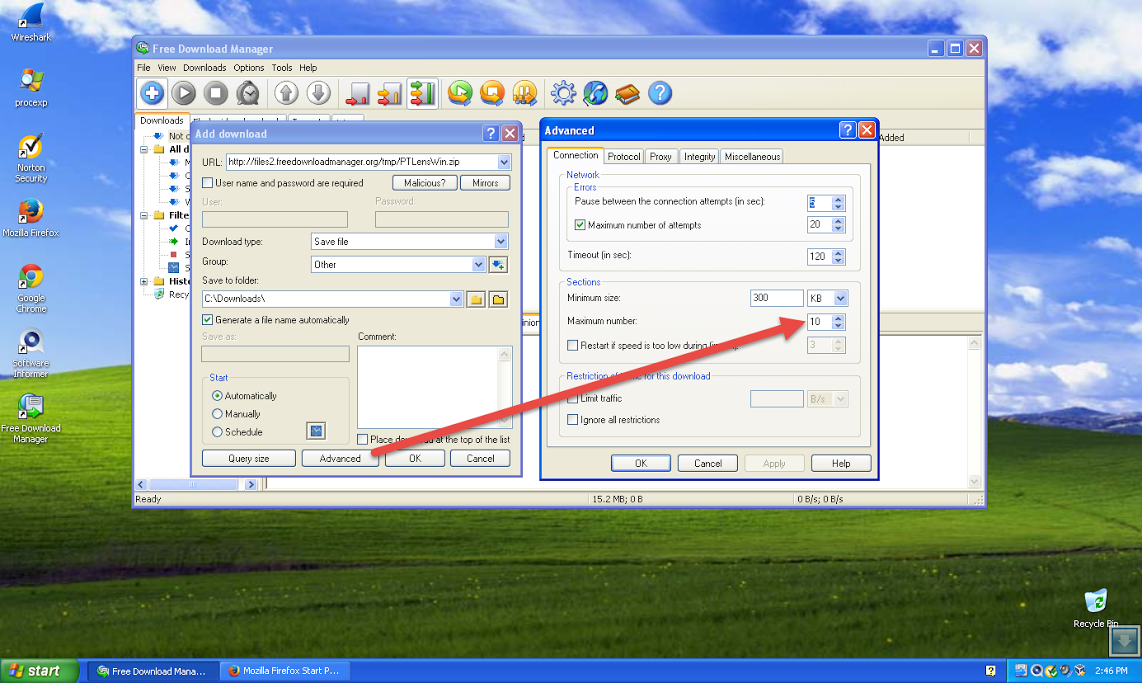This screenshot has height=683, width=1142.
Task: Open the alarm clock schedule toolbar icon
Action: coord(248,93)
